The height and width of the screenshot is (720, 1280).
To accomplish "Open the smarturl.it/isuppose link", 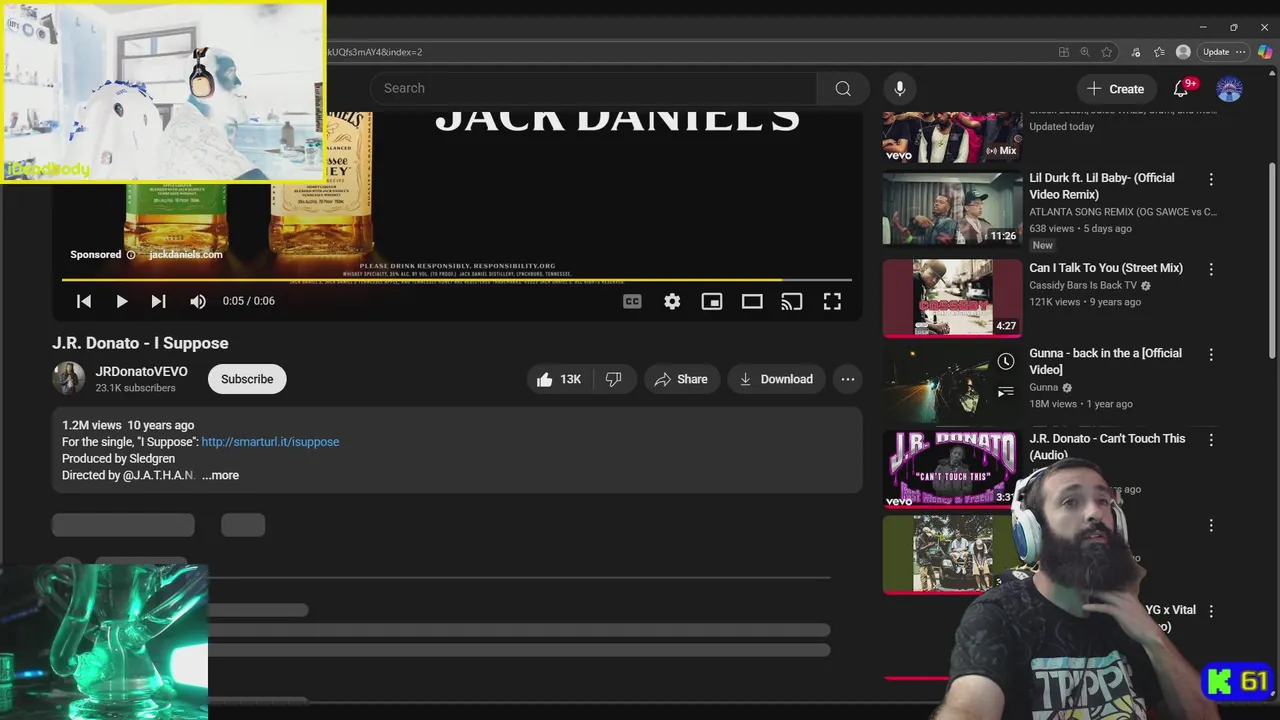I will [270, 442].
